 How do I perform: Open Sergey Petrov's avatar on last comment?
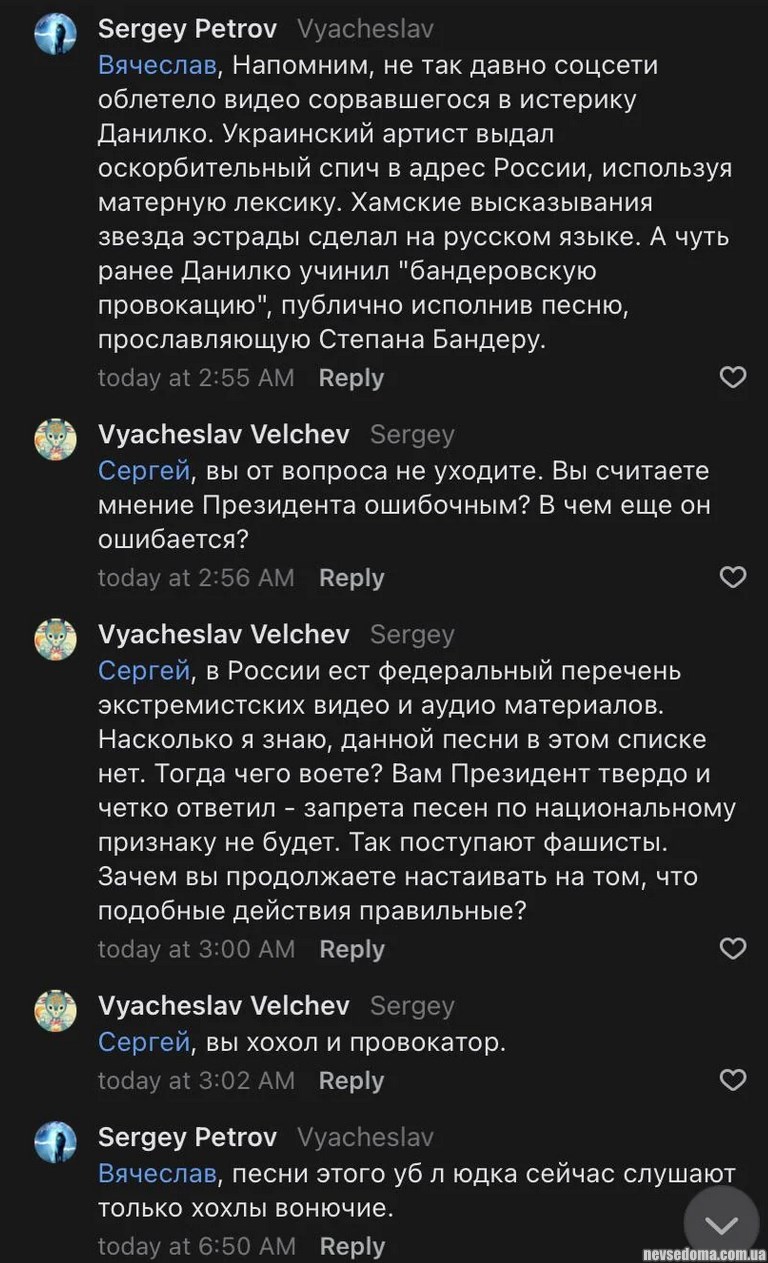pyautogui.click(x=56, y=1143)
